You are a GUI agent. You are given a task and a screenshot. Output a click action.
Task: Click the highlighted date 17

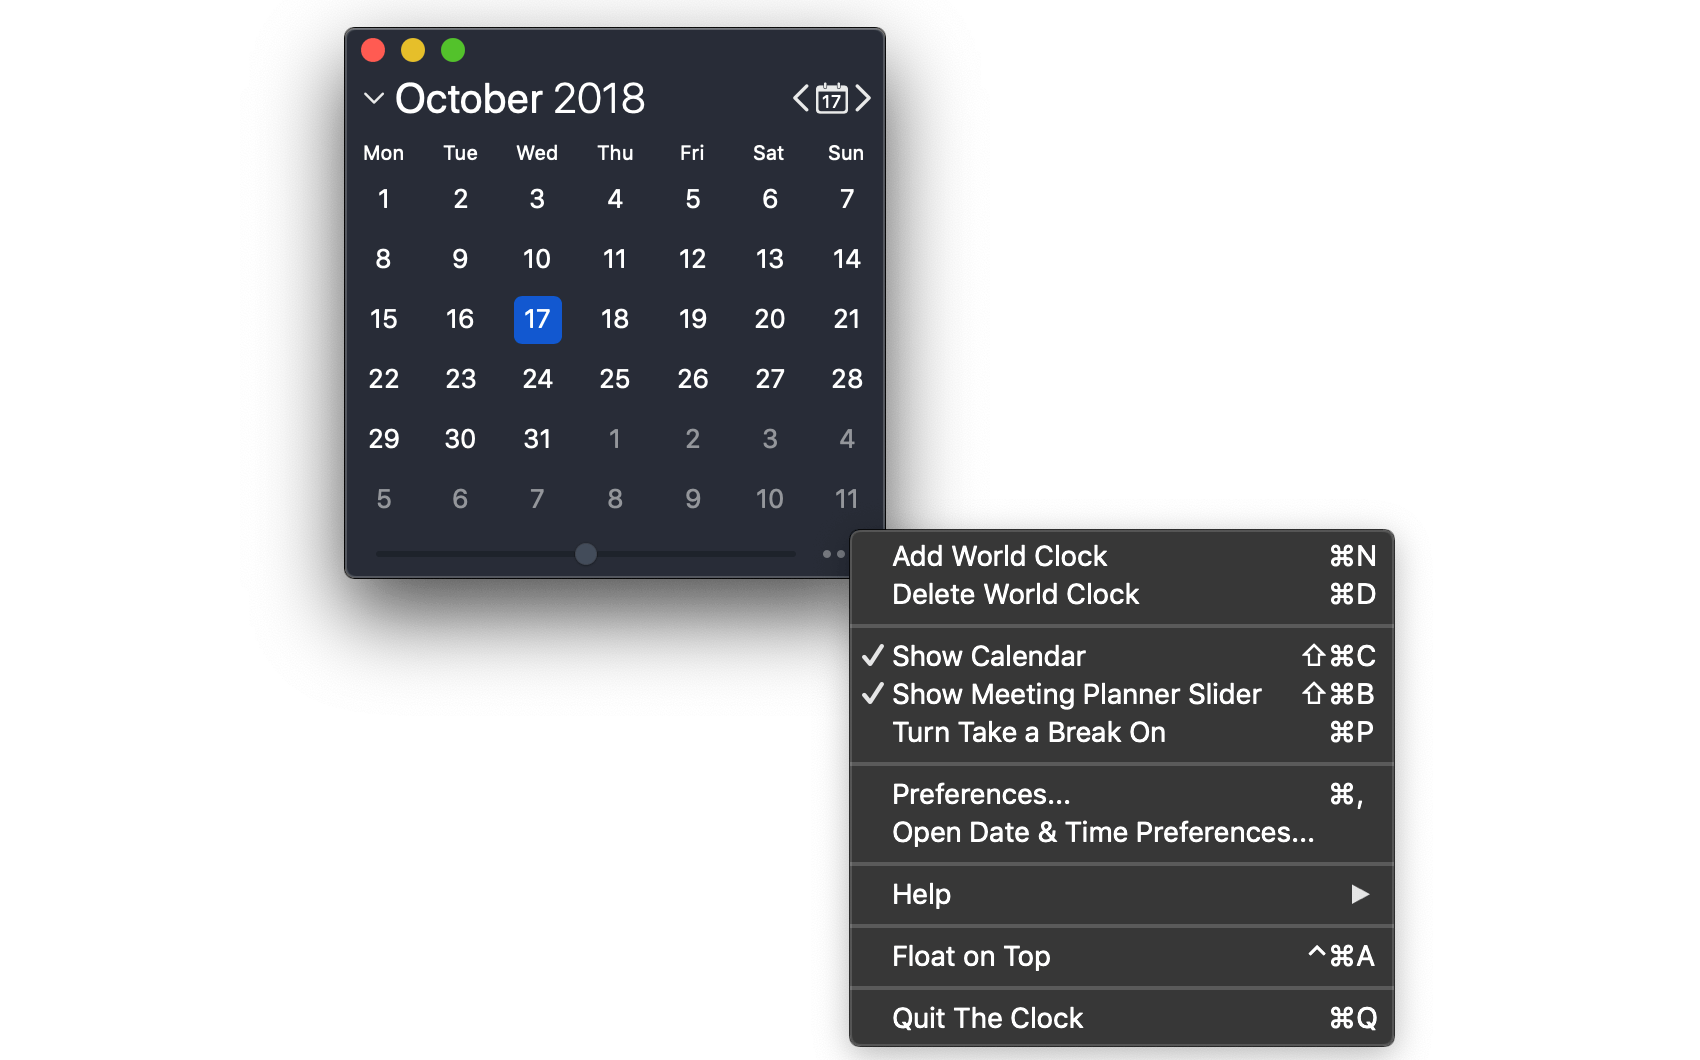pos(537,320)
